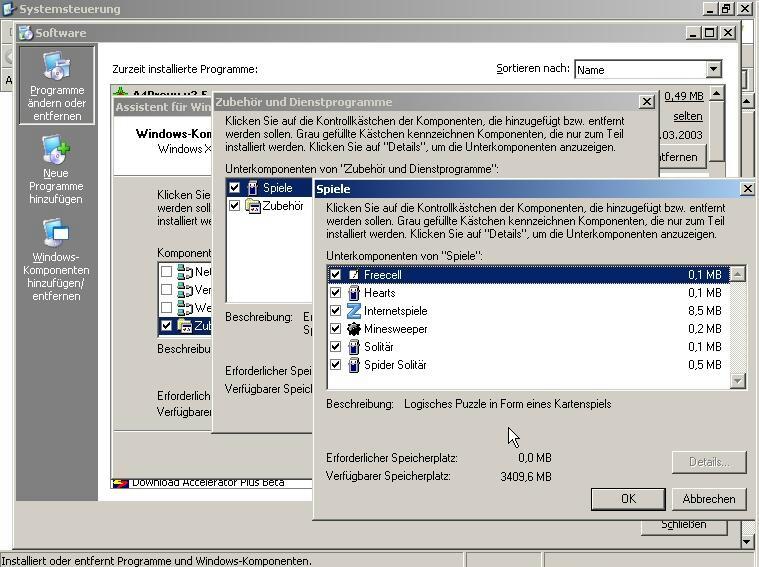The height and width of the screenshot is (567, 759).
Task: Uncheck the Minesweeper checkbox
Action: [x=335, y=329]
